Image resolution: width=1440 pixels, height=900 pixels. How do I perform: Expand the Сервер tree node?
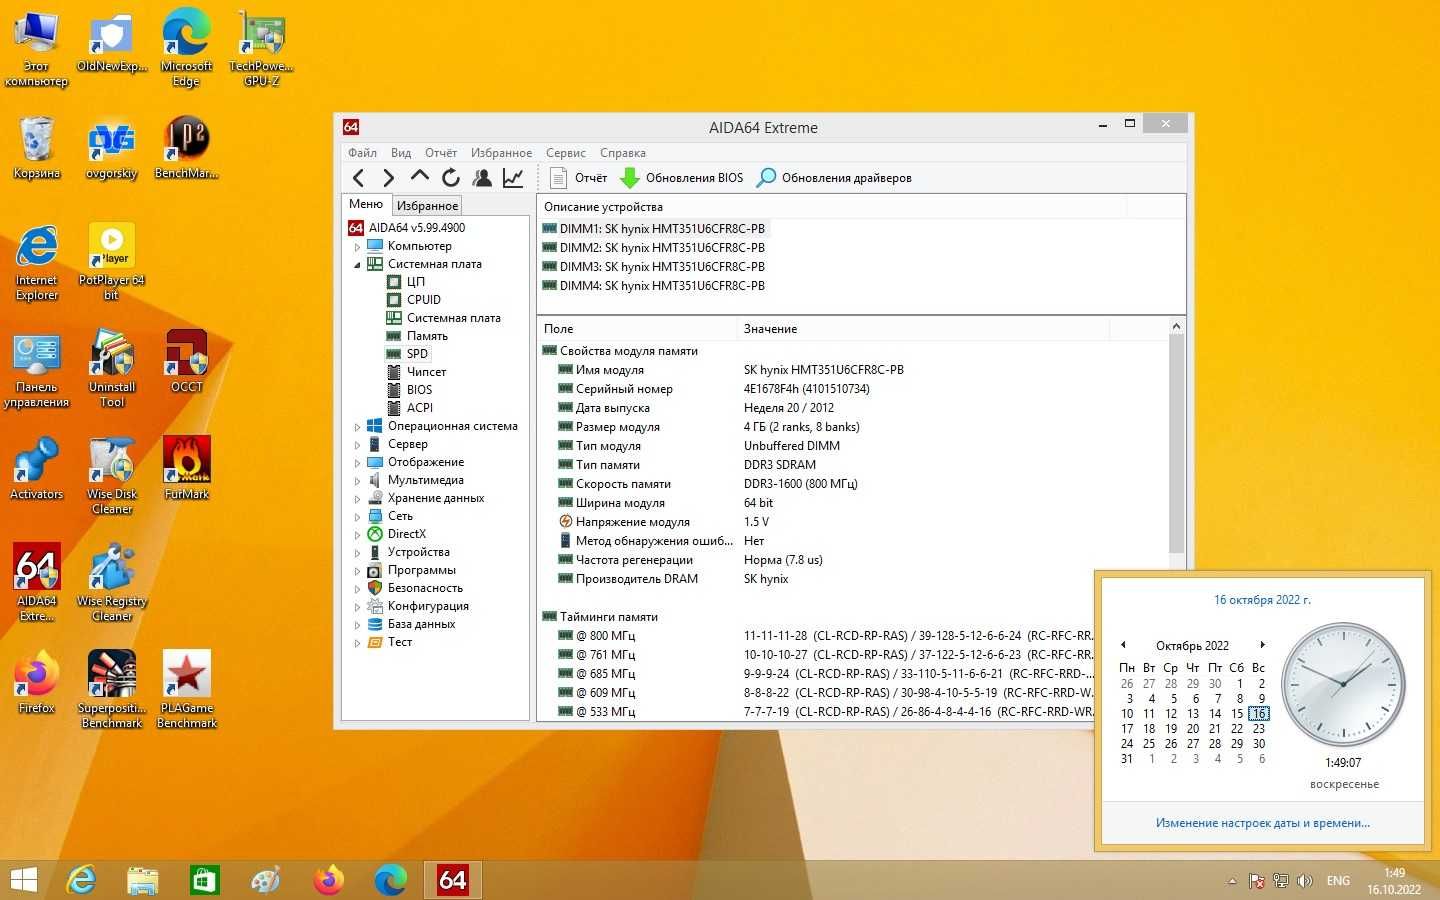357,444
